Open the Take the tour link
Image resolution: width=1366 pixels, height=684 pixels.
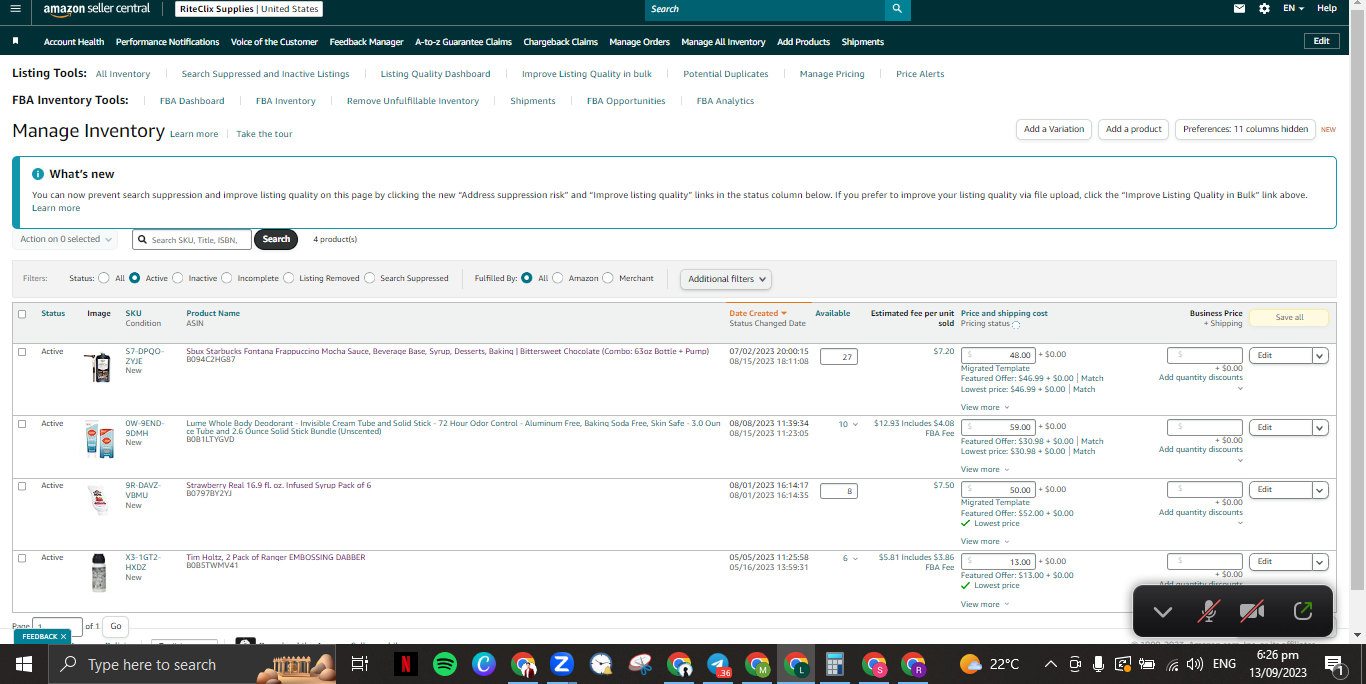coord(264,134)
